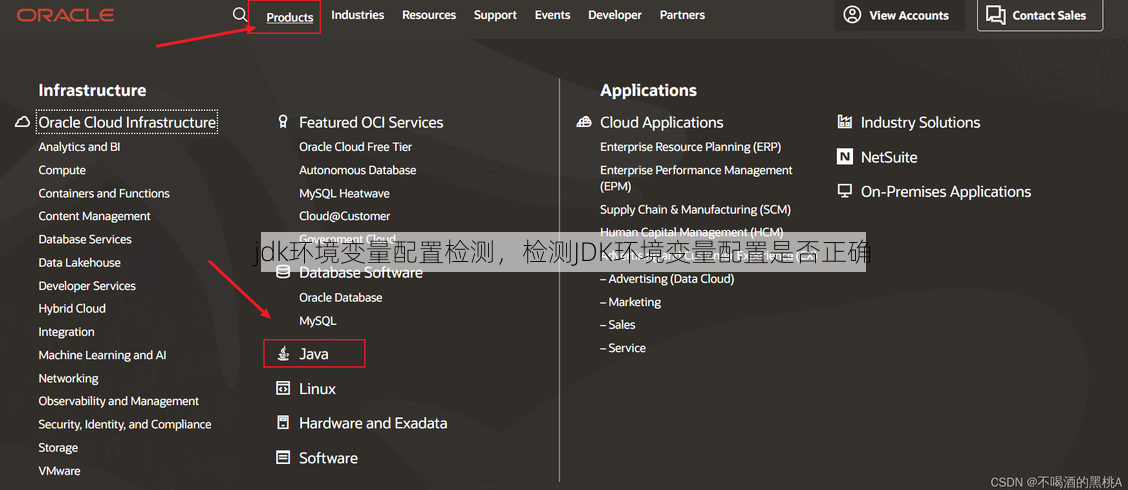Click the monitor icon beside On-Premises Applications
Image resolution: width=1128 pixels, height=490 pixels.
coord(845,191)
